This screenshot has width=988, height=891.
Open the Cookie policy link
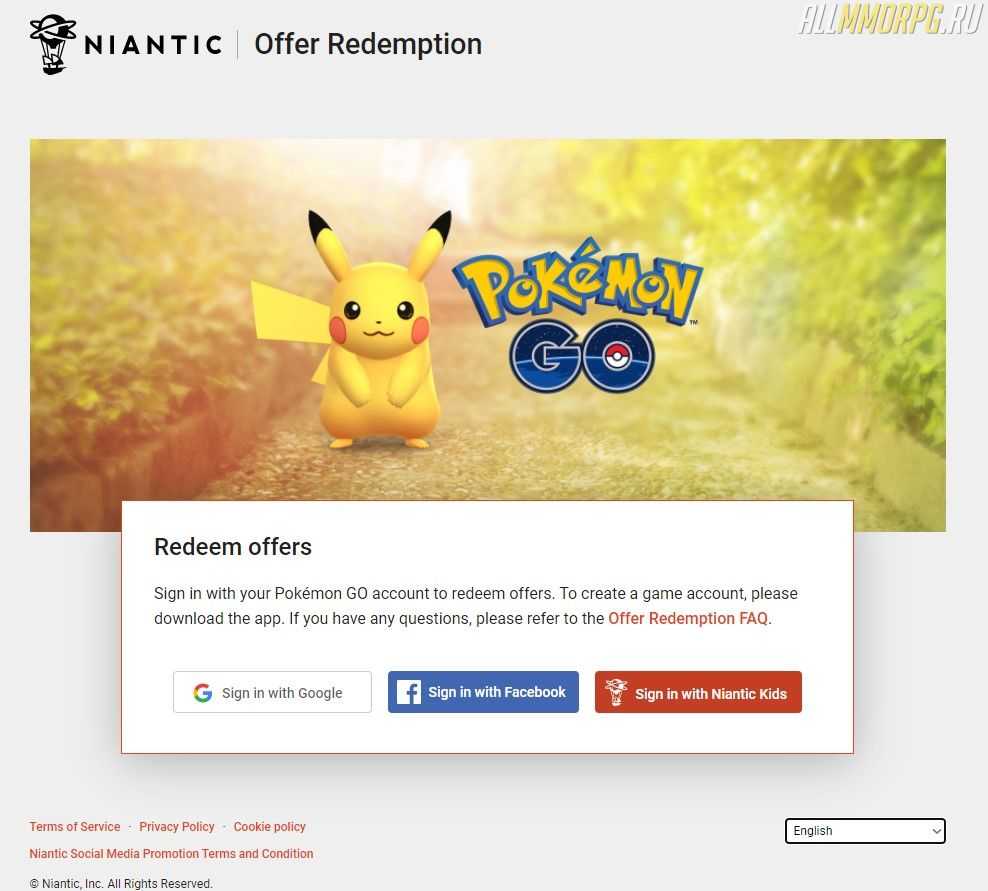click(x=270, y=827)
